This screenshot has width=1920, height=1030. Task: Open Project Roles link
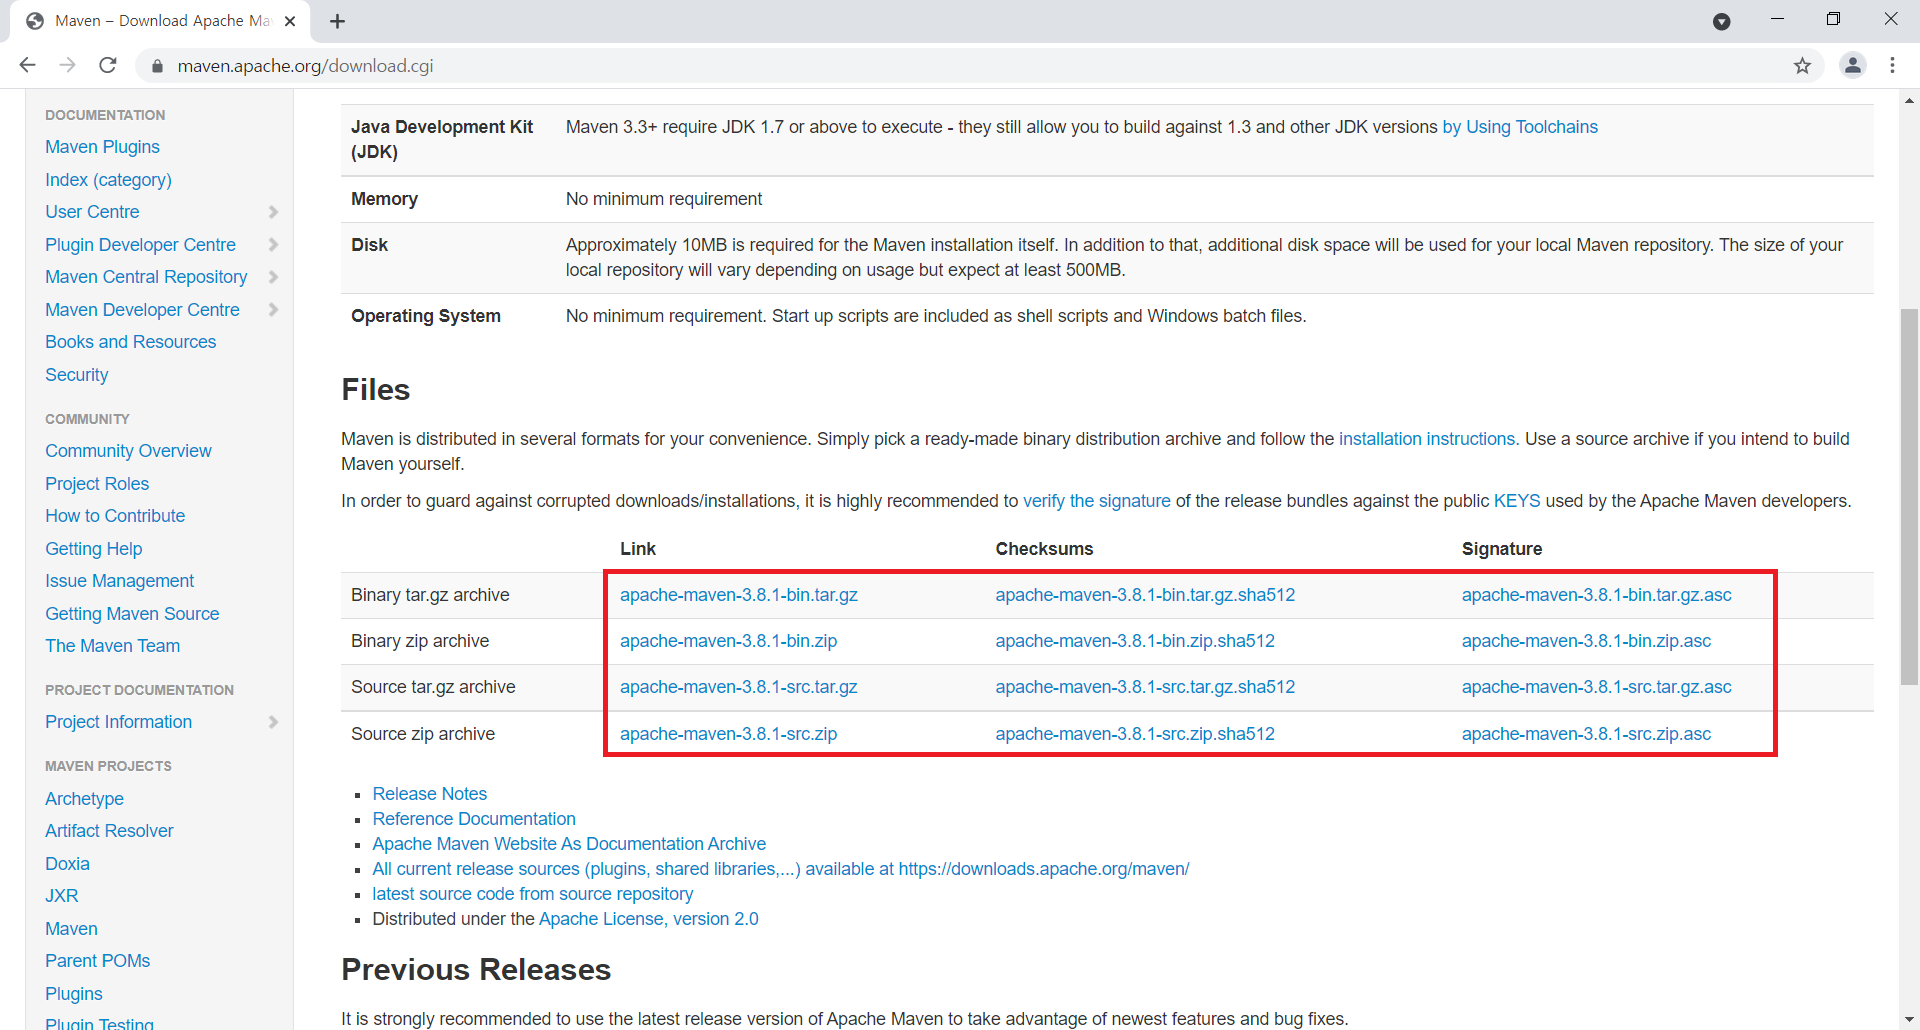point(97,484)
